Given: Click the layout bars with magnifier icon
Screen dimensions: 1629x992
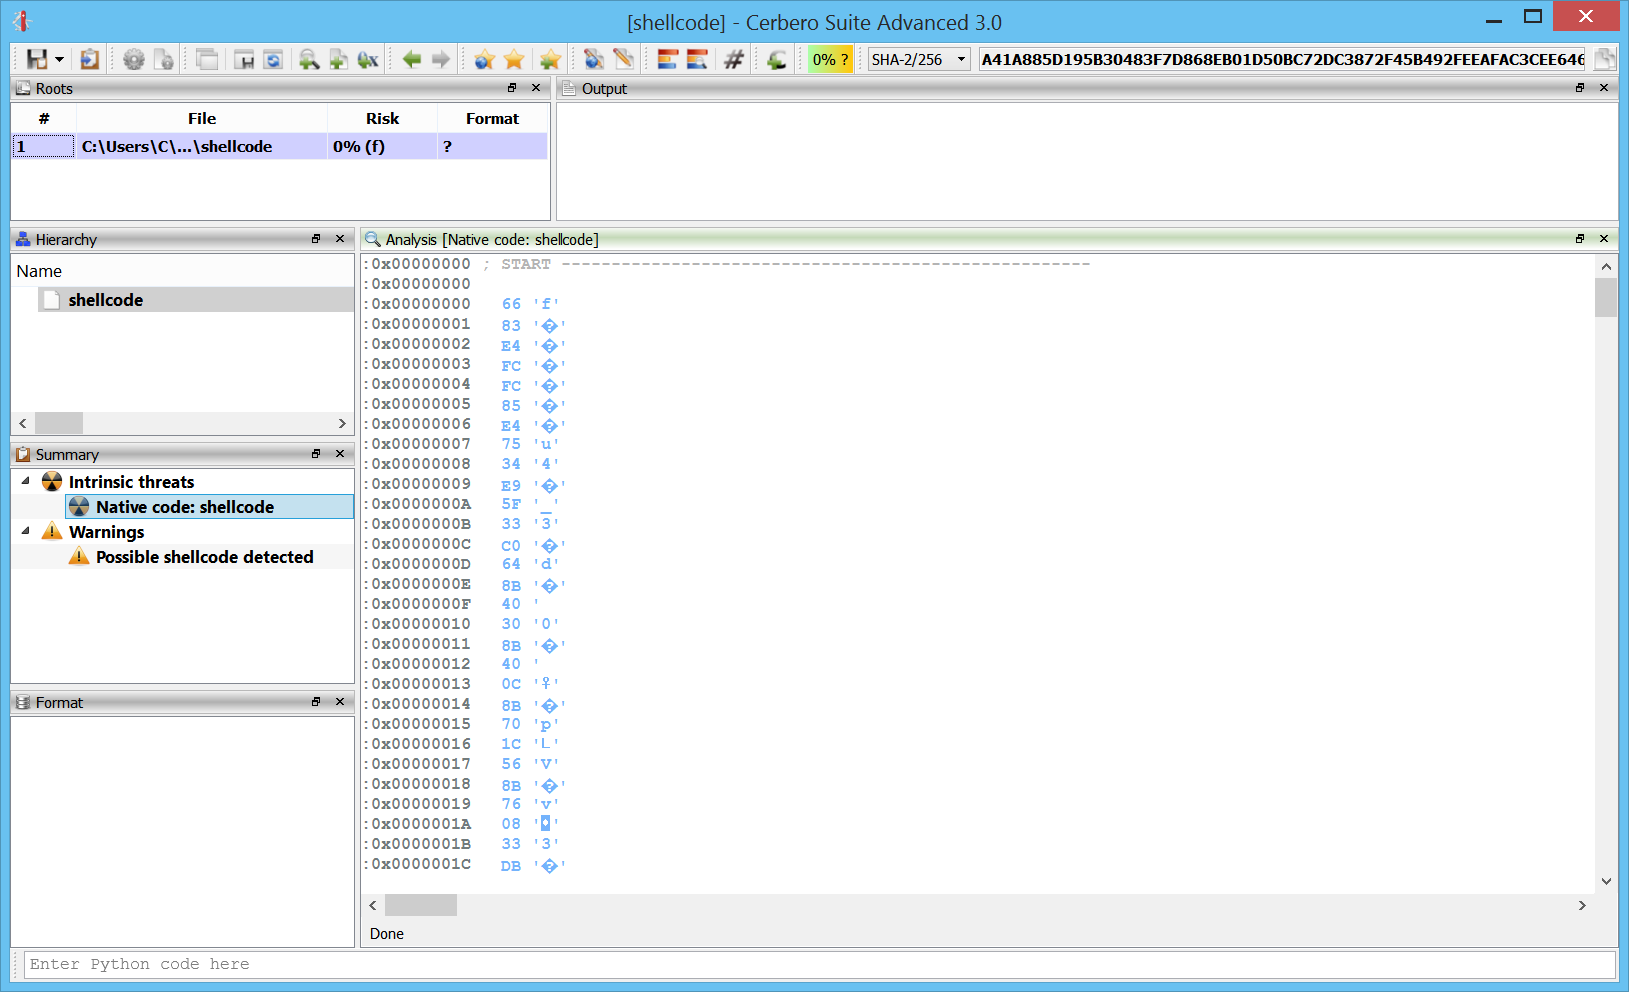Looking at the screenshot, I should tap(697, 60).
